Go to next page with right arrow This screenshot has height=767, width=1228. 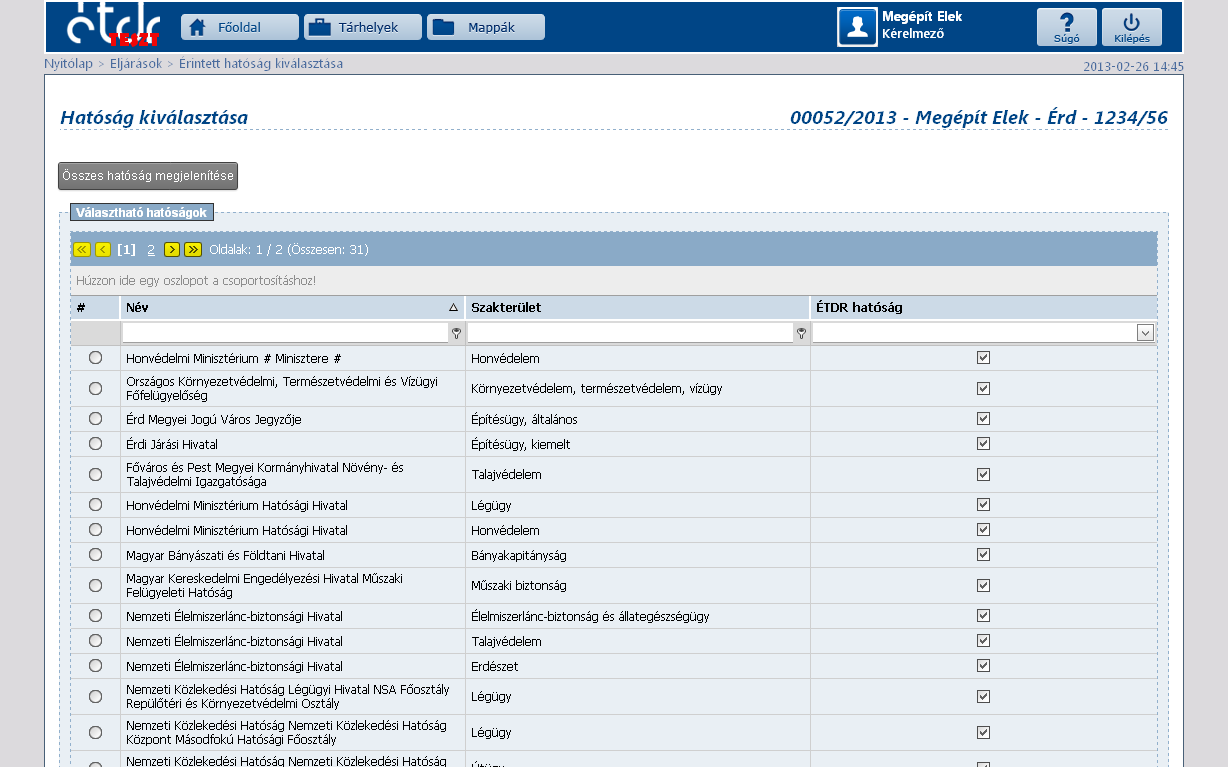click(172, 250)
